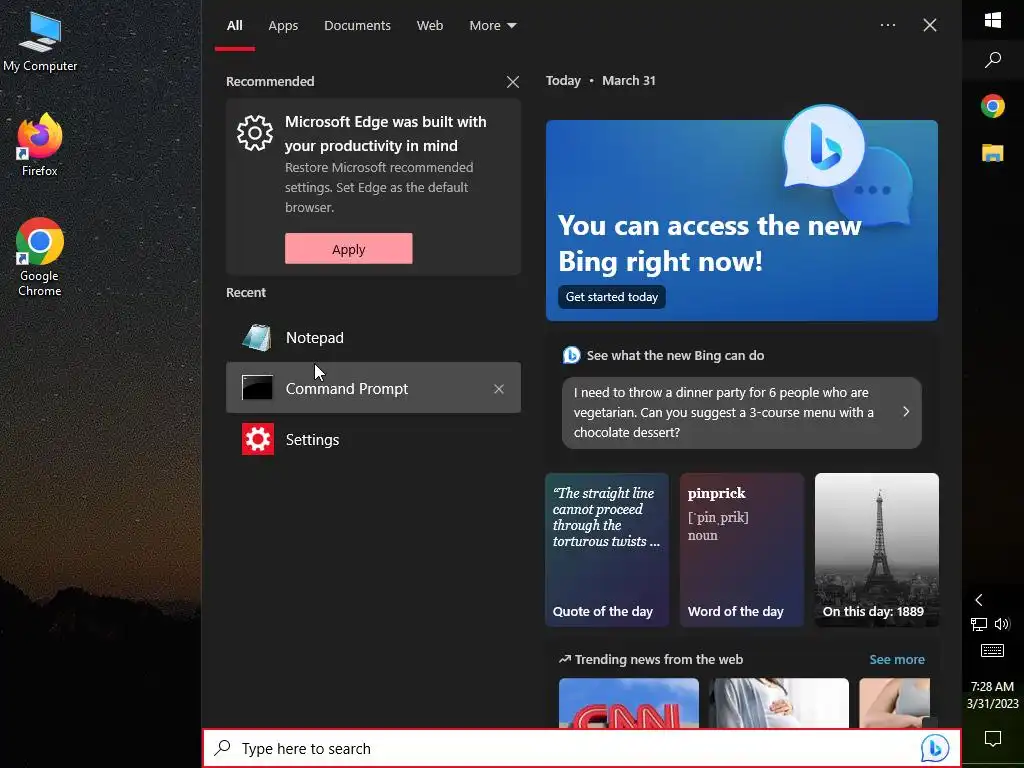Image resolution: width=1024 pixels, height=768 pixels.
Task: Open the new Bing banner
Action: point(742,220)
